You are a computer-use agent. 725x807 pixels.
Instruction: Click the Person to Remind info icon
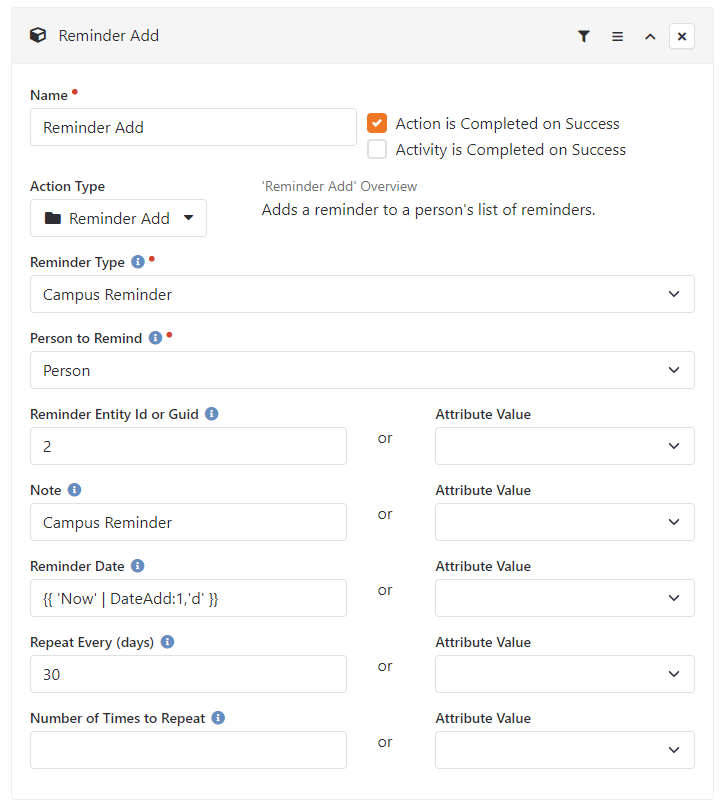click(155, 338)
